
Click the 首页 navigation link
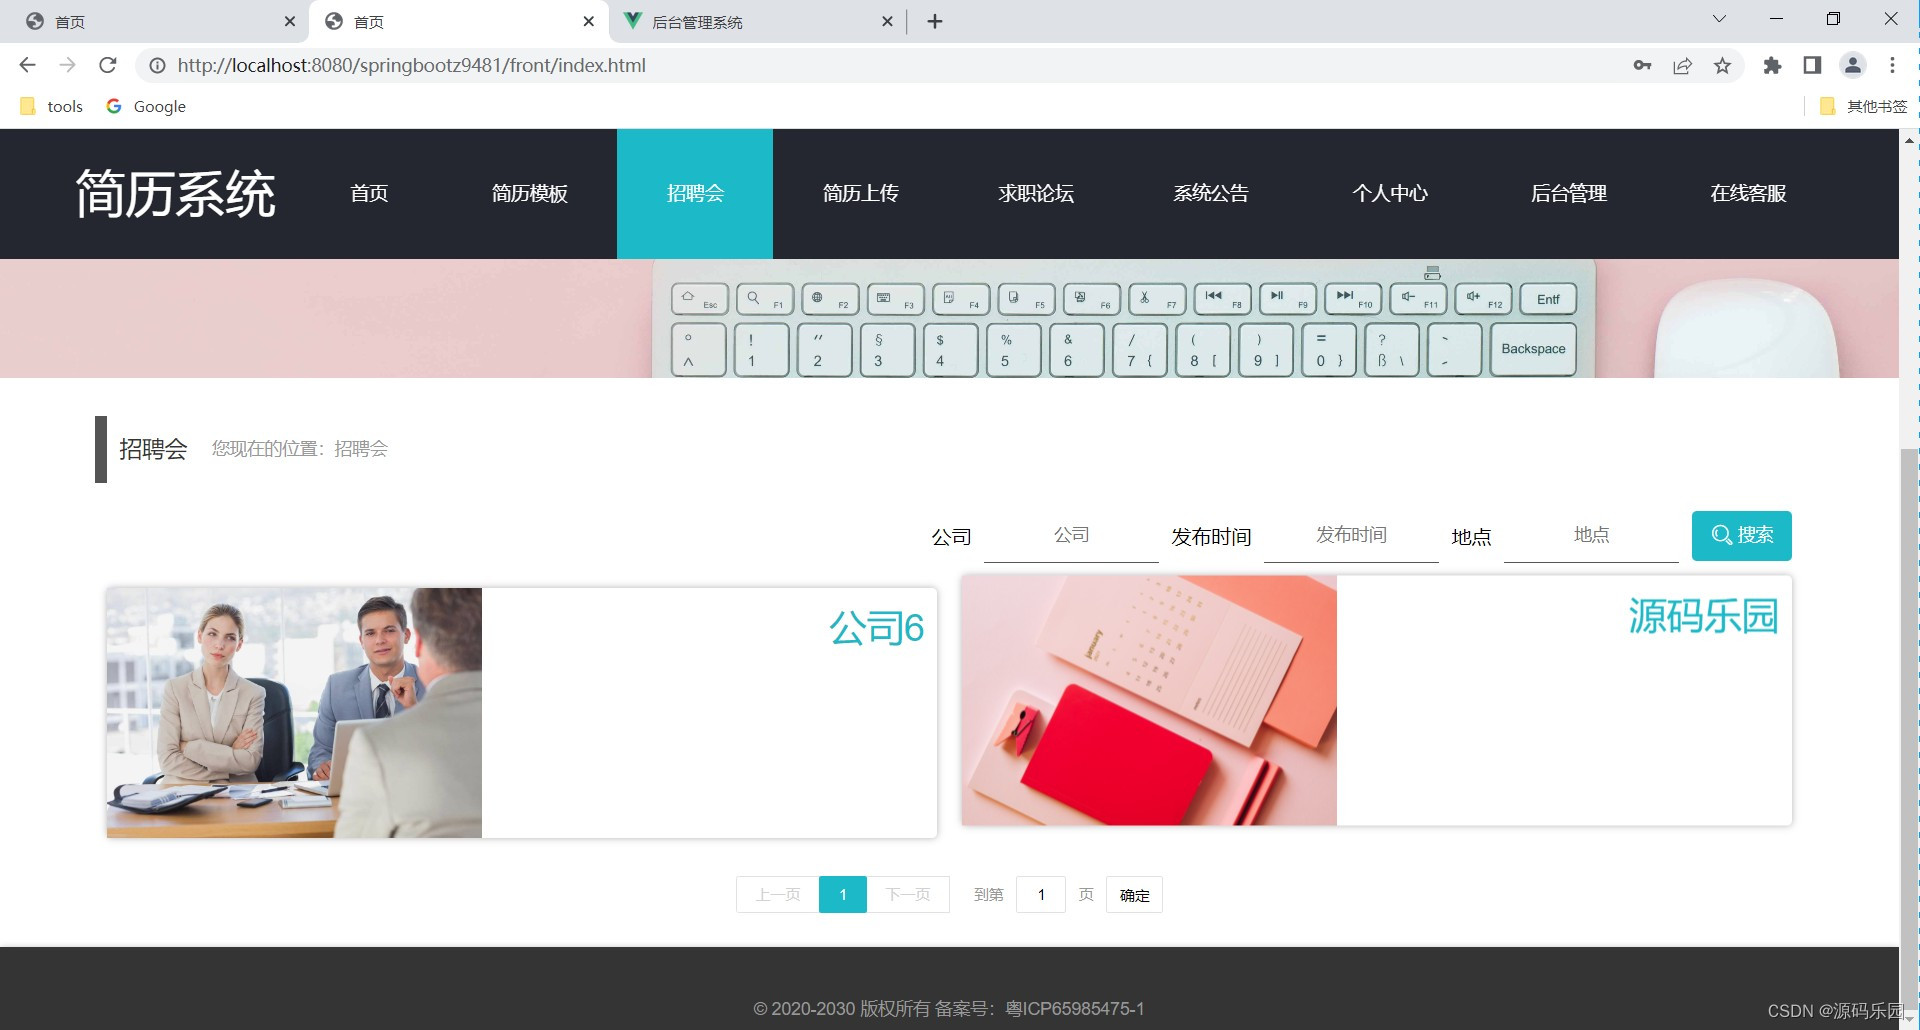[368, 193]
